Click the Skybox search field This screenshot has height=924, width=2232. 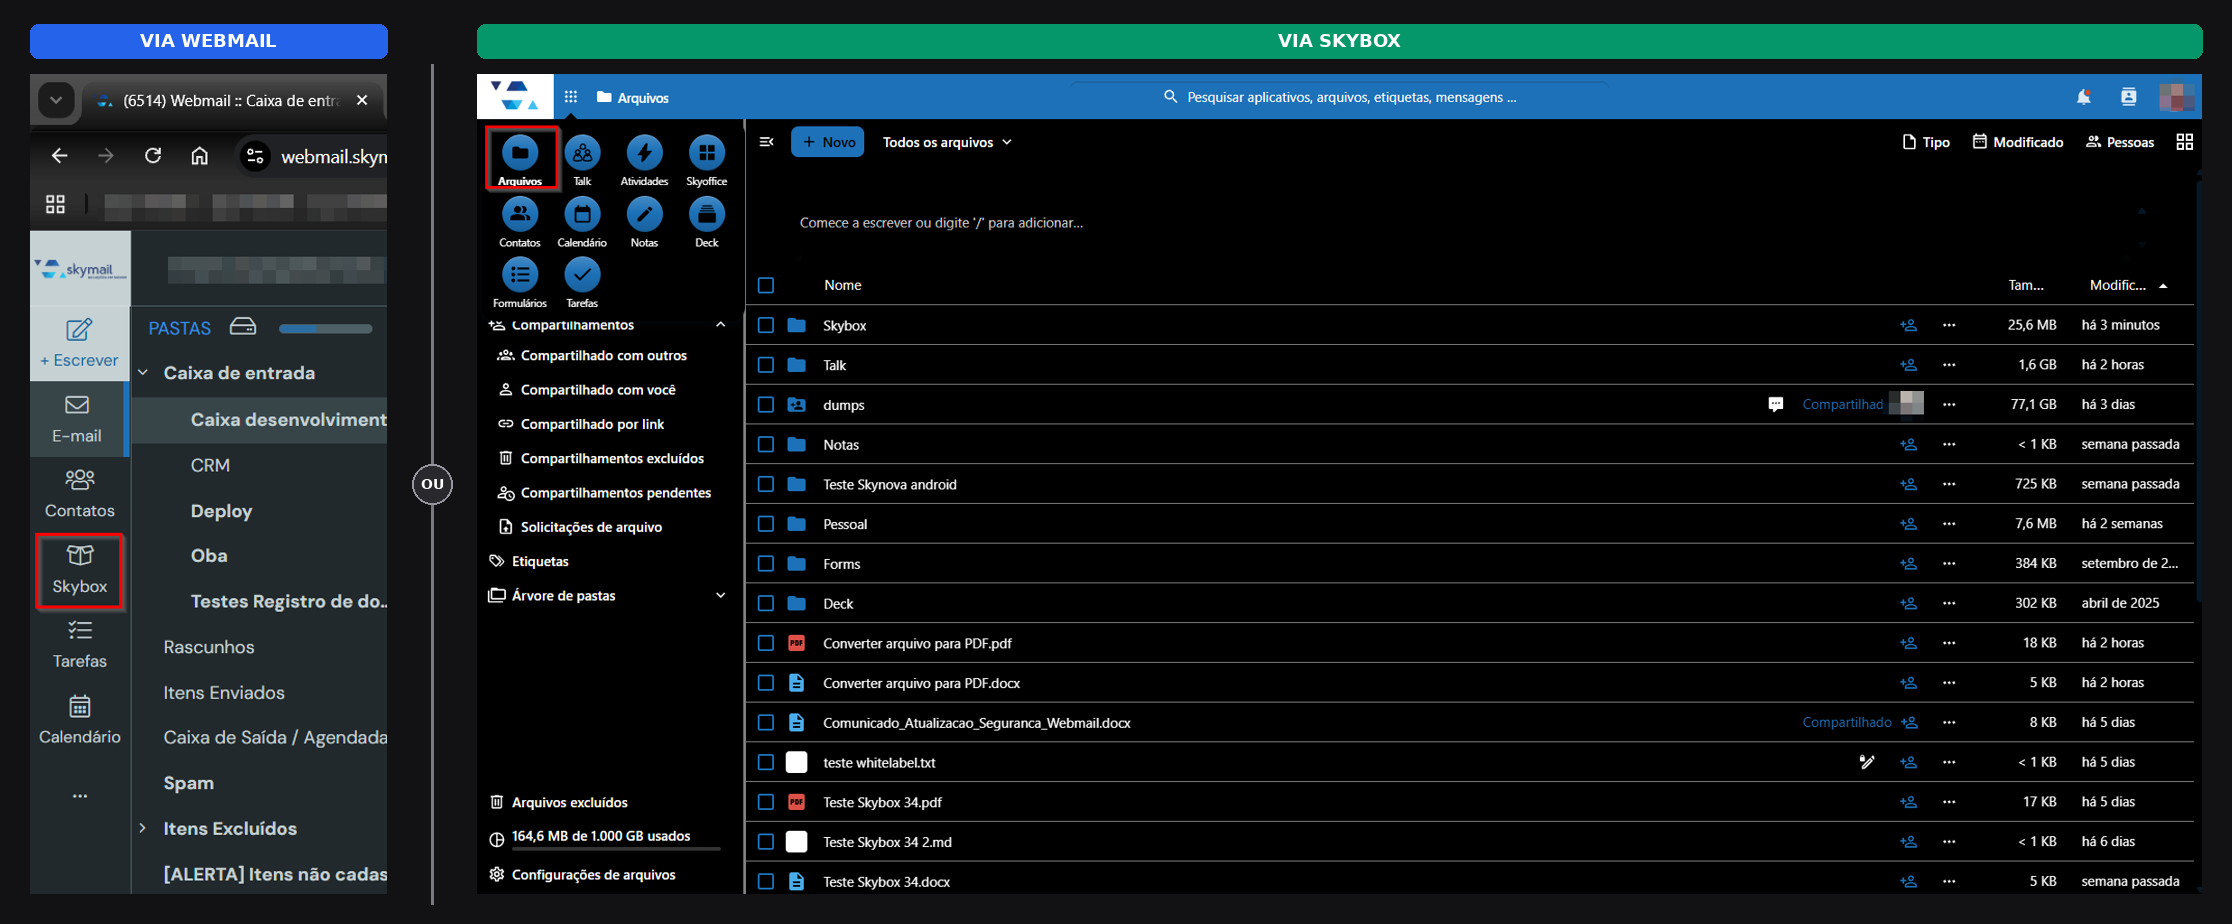pyautogui.click(x=1340, y=97)
